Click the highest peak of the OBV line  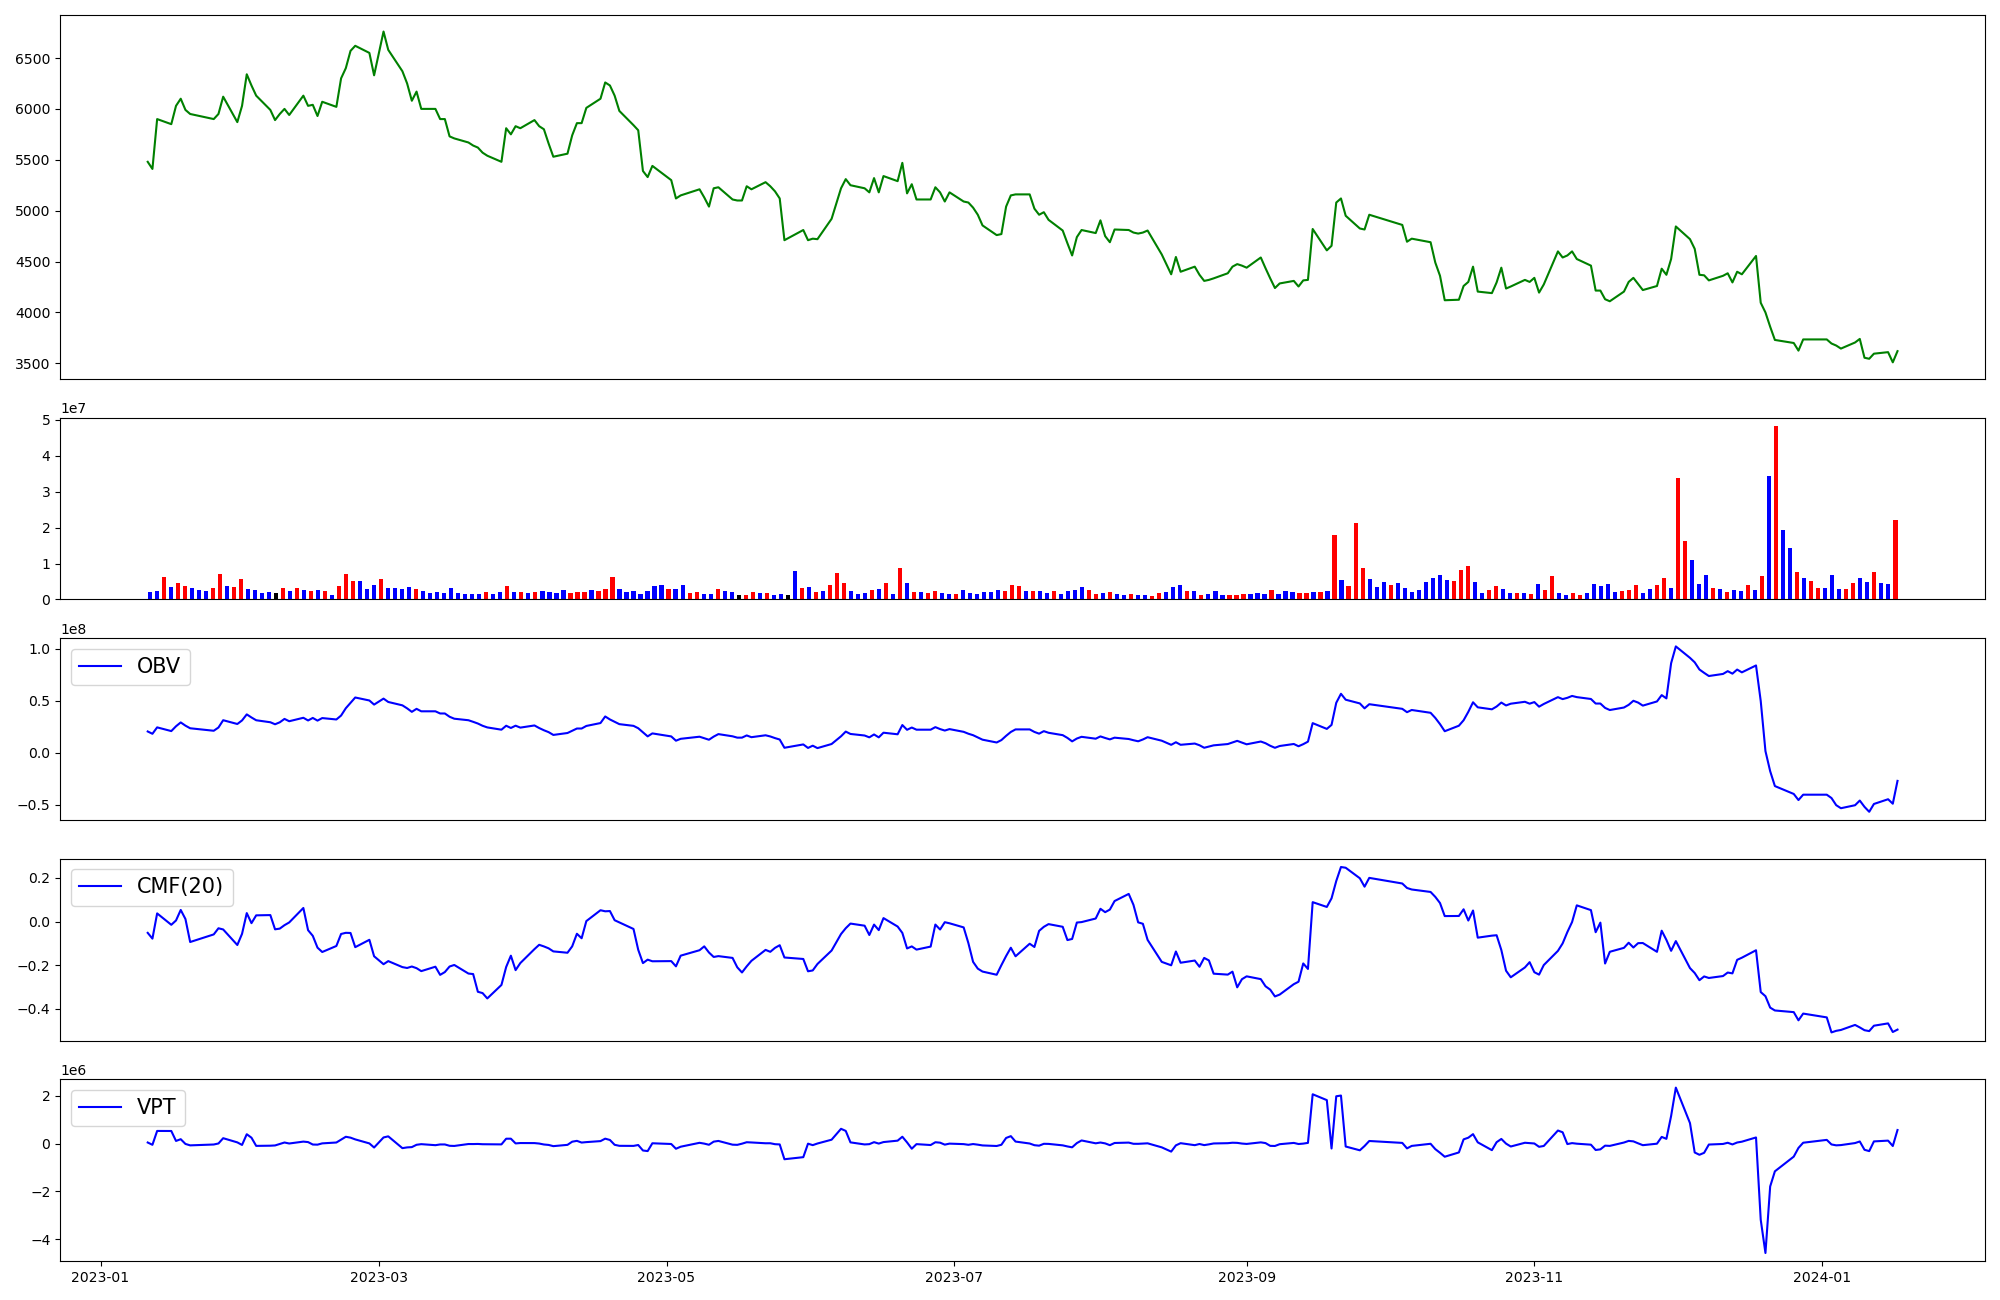[1676, 647]
